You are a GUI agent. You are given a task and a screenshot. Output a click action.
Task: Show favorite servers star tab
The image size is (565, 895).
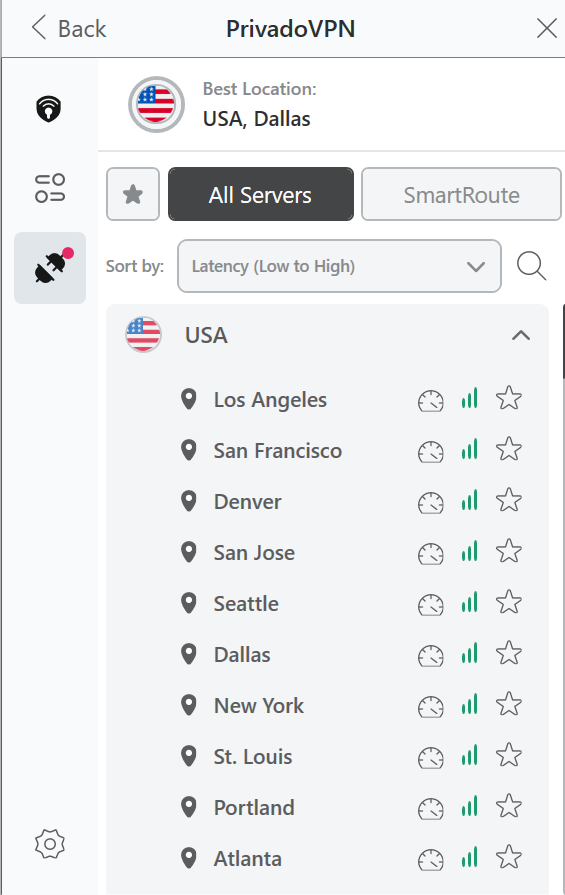[133, 194]
